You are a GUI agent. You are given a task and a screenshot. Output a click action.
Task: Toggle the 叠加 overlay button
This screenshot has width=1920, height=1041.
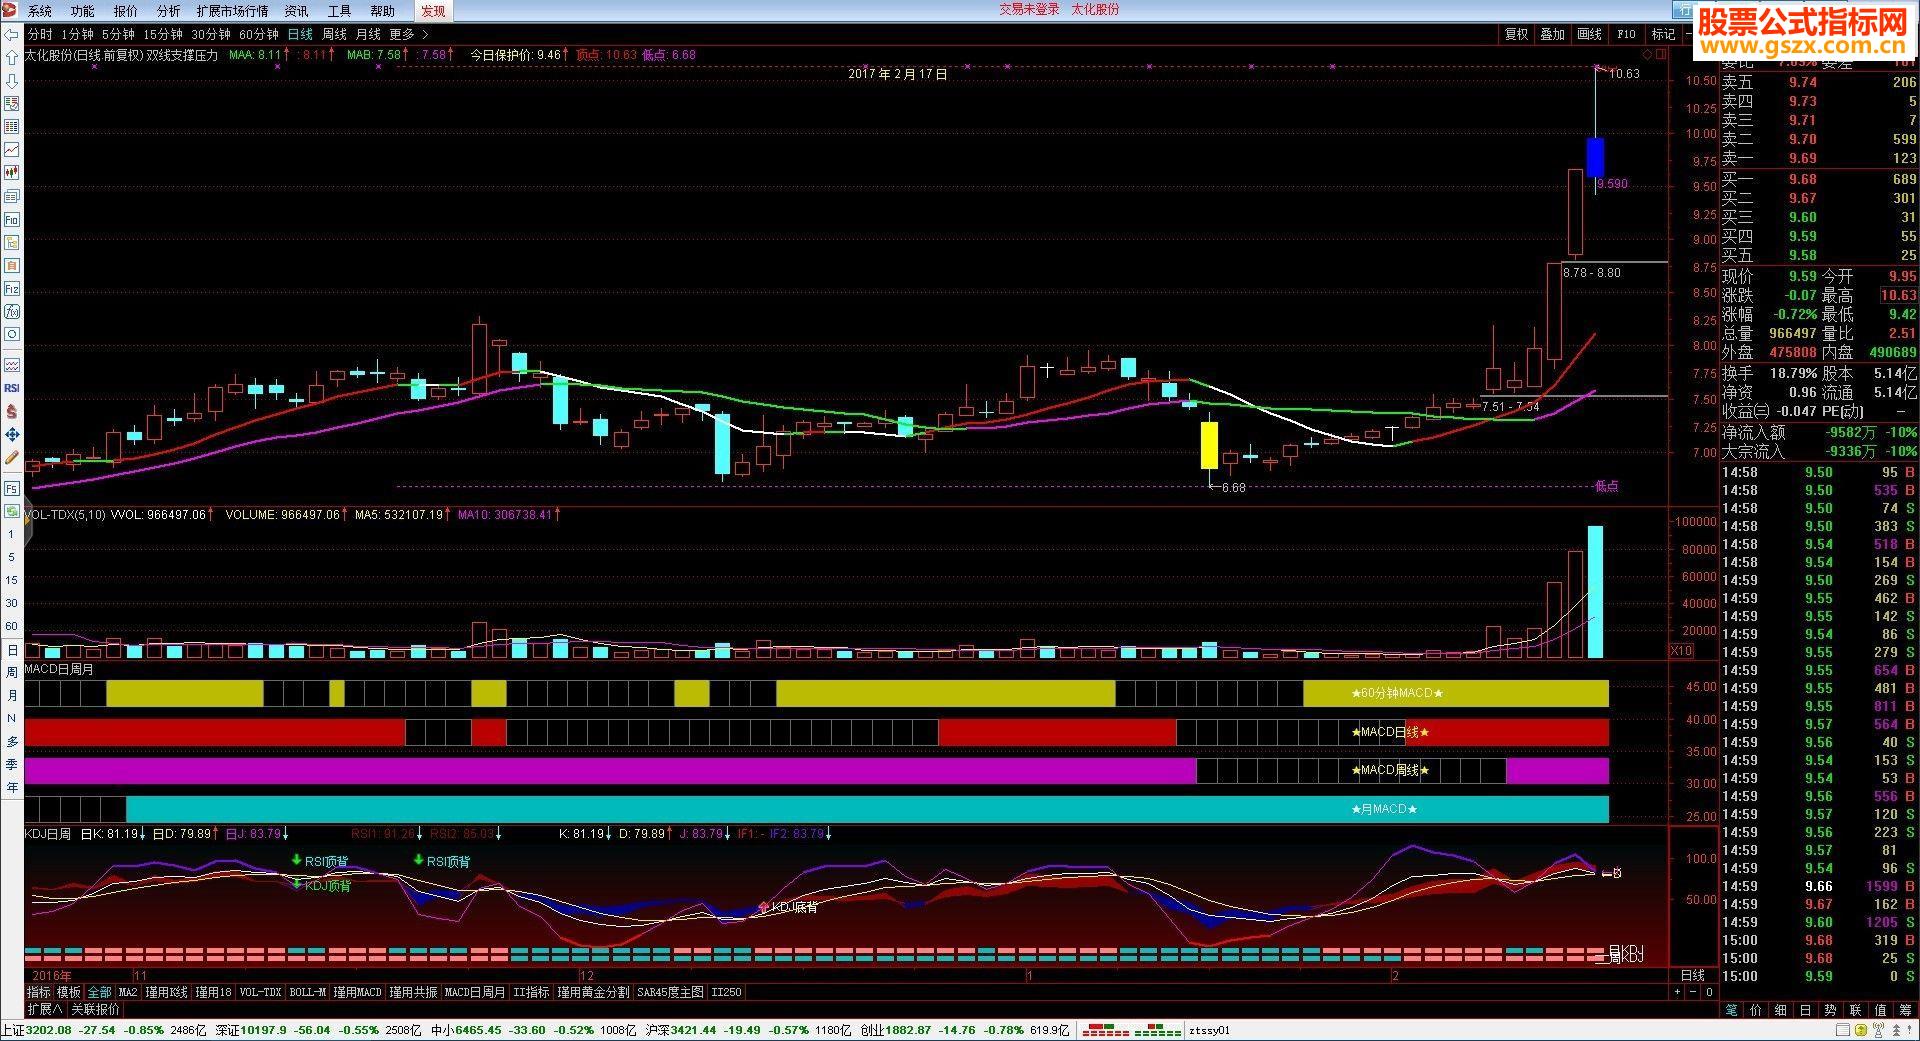click(1552, 34)
